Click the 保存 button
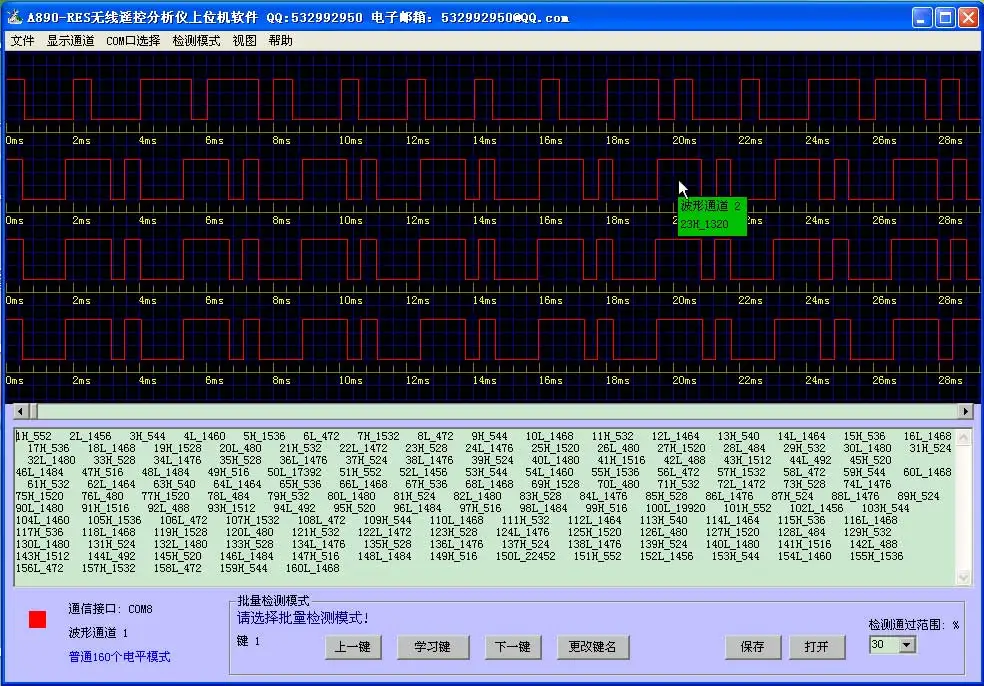The image size is (984, 686). [752, 647]
